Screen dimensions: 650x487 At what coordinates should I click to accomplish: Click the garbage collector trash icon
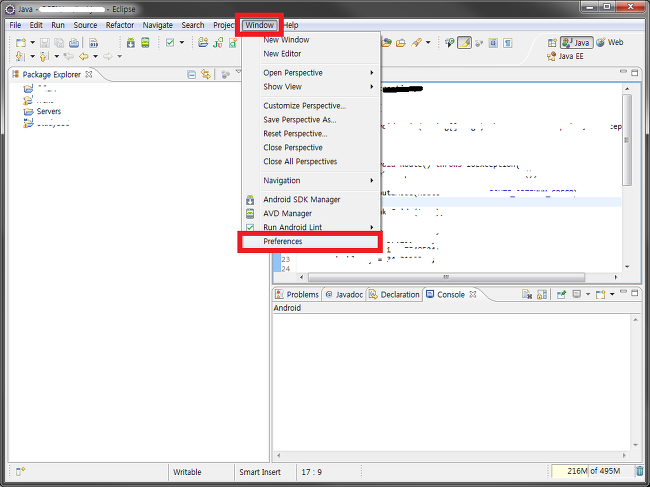point(640,471)
